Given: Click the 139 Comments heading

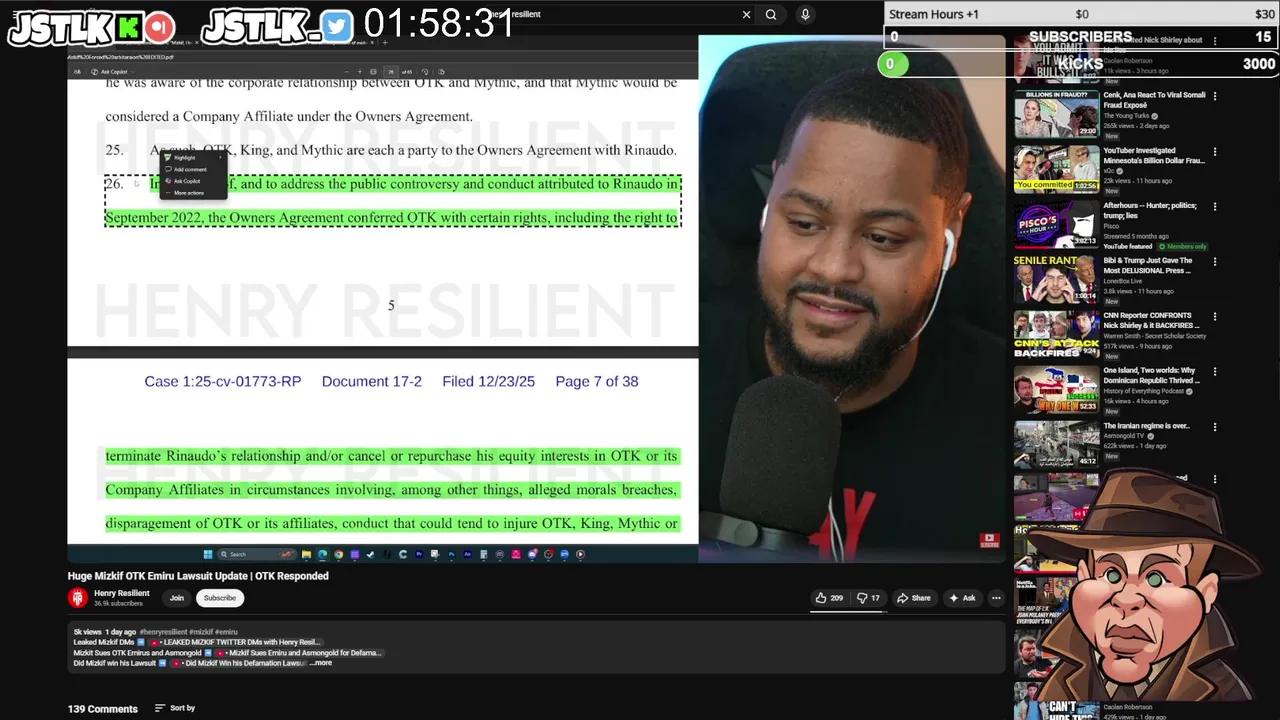Looking at the screenshot, I should point(103,709).
